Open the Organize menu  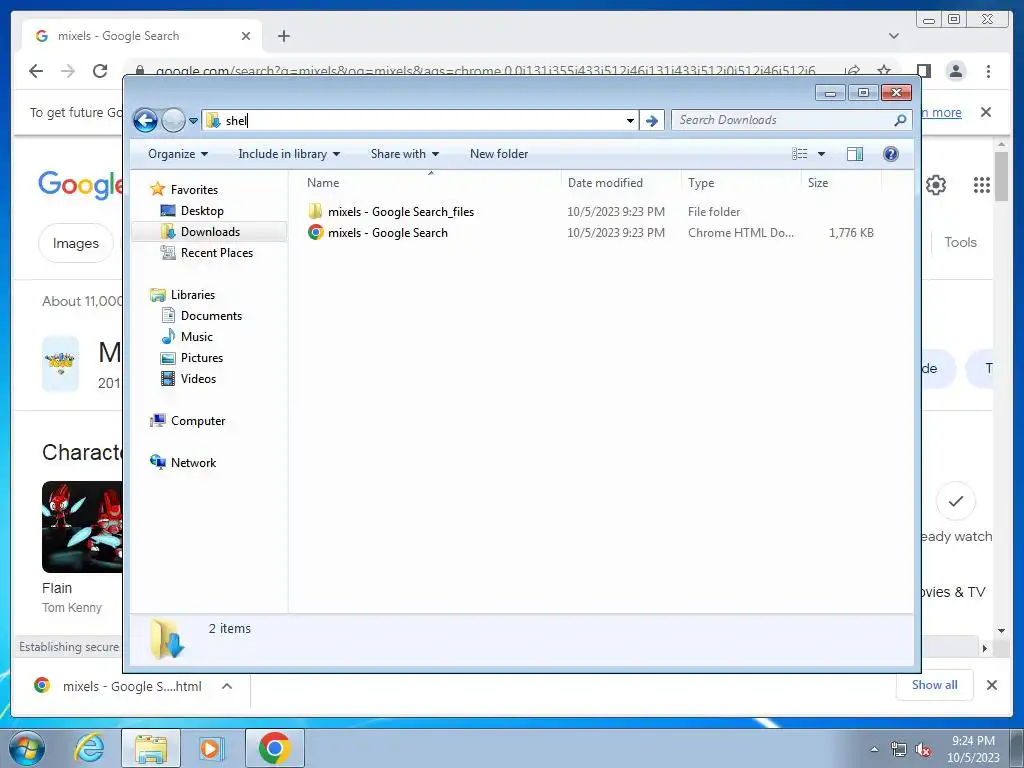click(x=178, y=154)
